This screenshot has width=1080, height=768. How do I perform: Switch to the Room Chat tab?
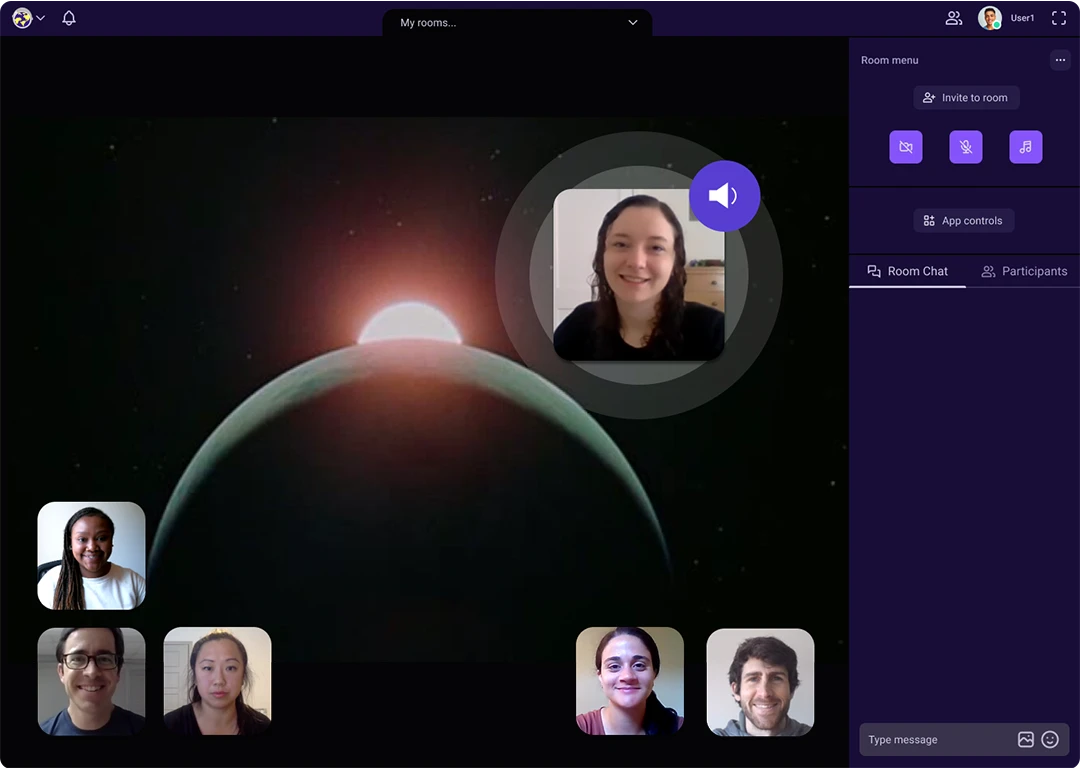[x=908, y=271]
